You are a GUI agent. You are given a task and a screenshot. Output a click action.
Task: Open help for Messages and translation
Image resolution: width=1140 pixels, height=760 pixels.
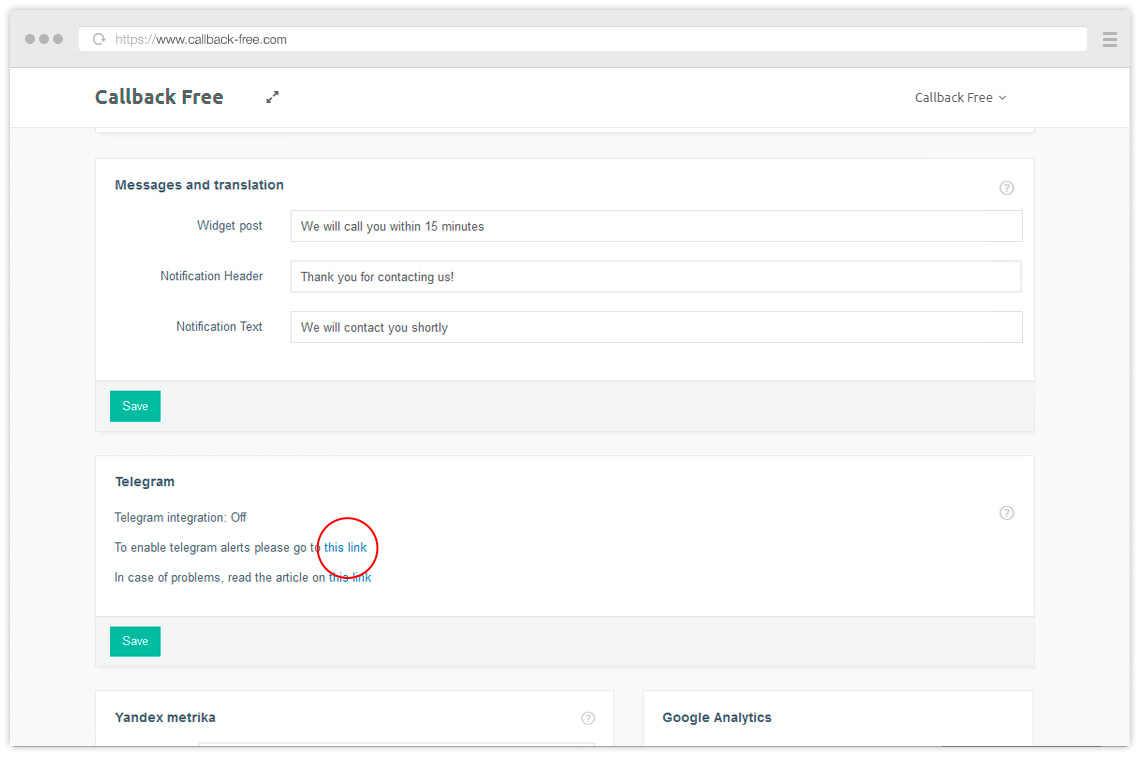coord(1006,188)
